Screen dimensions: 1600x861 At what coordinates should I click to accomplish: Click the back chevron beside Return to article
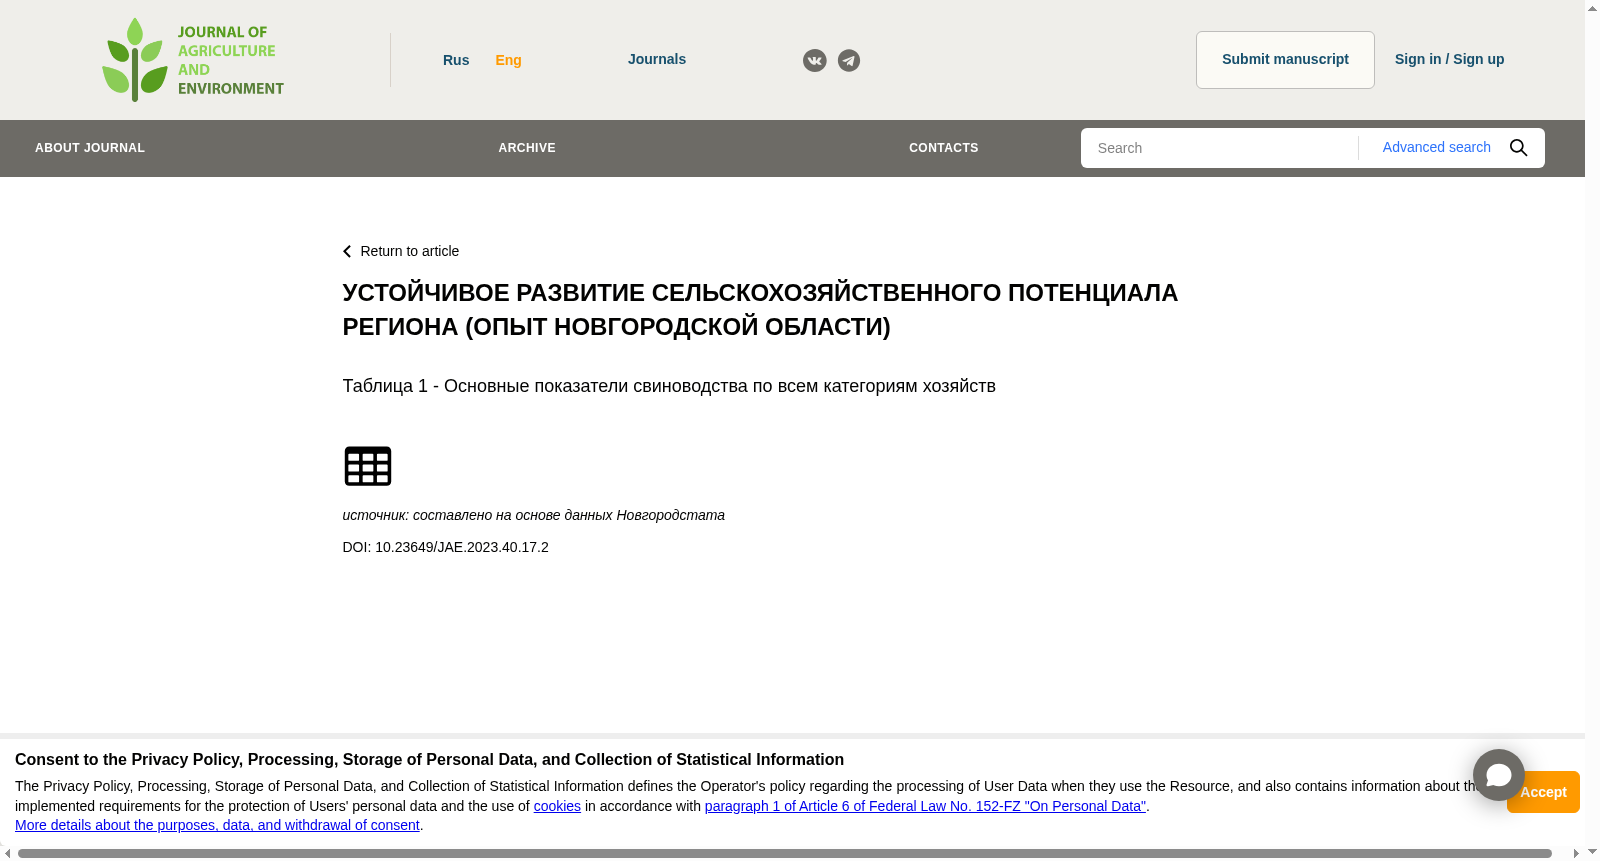(x=347, y=252)
